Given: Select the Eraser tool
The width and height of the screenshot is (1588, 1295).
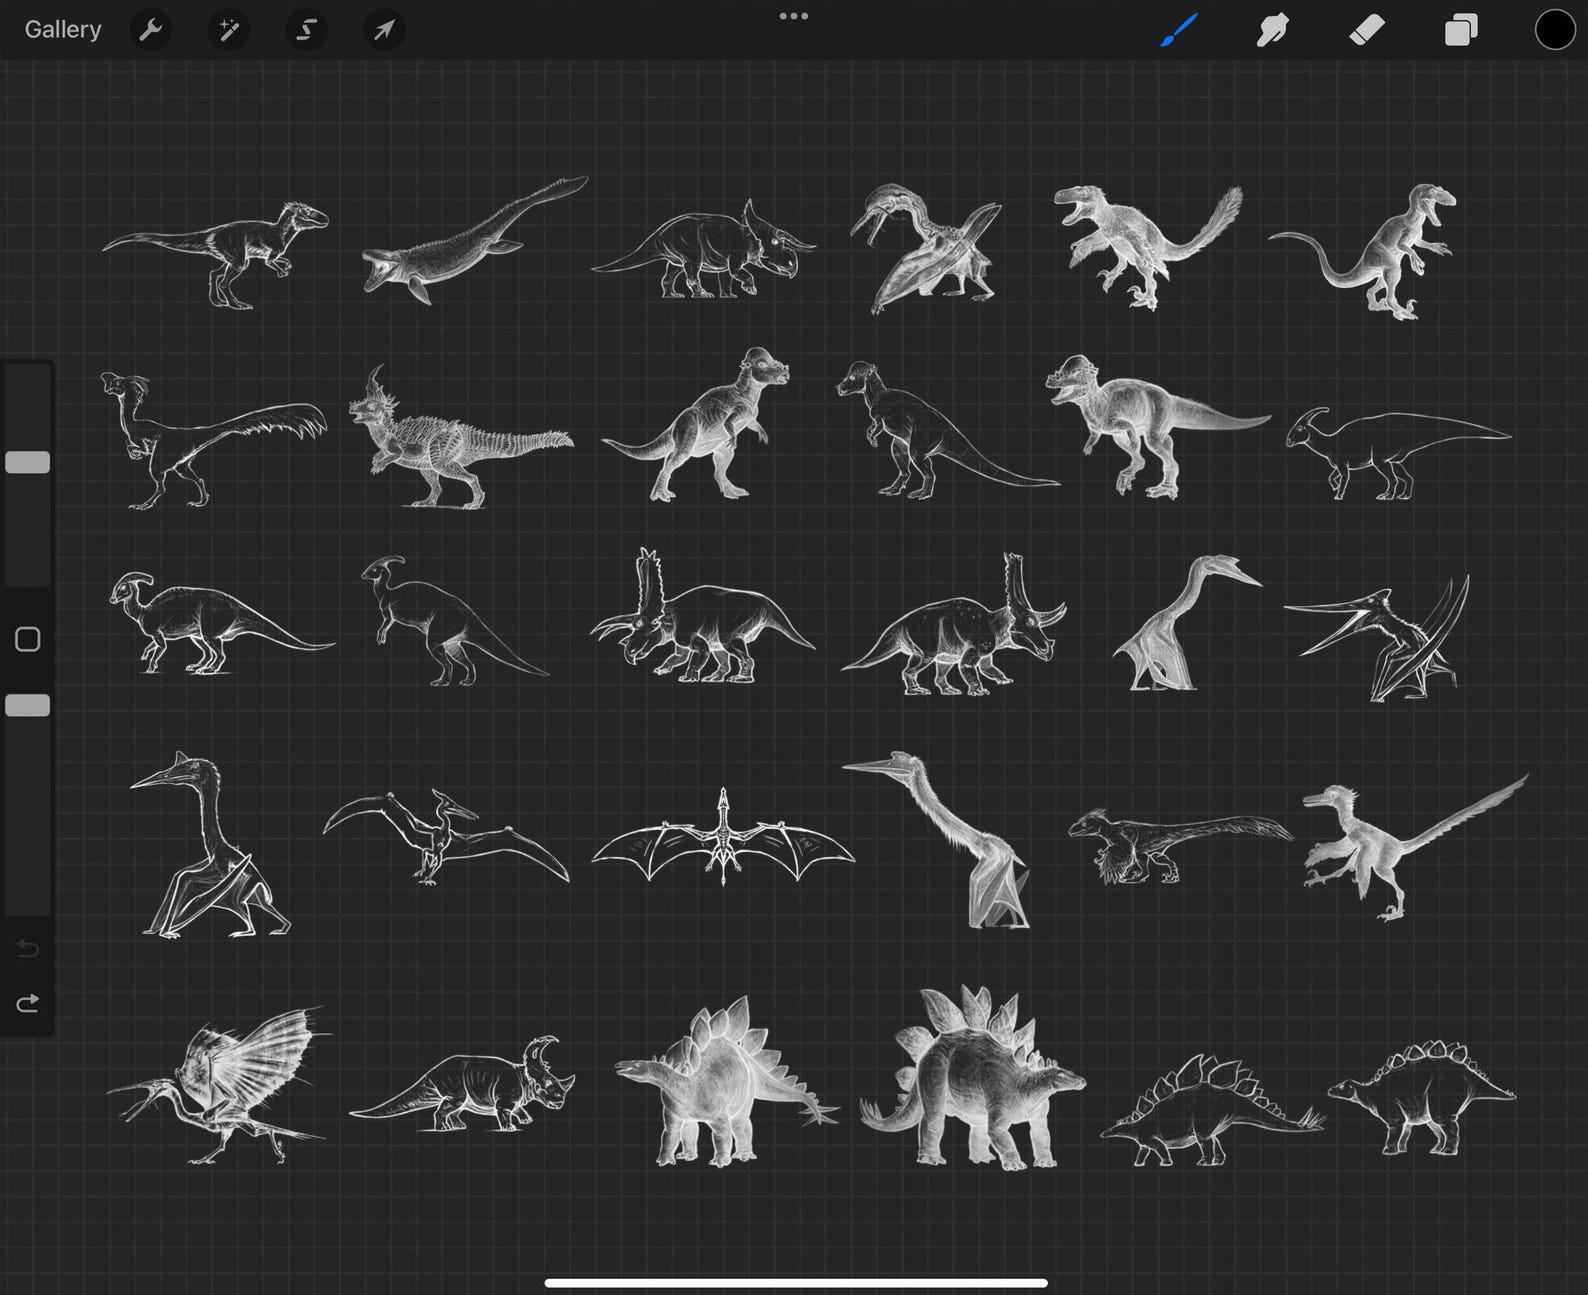Looking at the screenshot, I should pyautogui.click(x=1367, y=30).
